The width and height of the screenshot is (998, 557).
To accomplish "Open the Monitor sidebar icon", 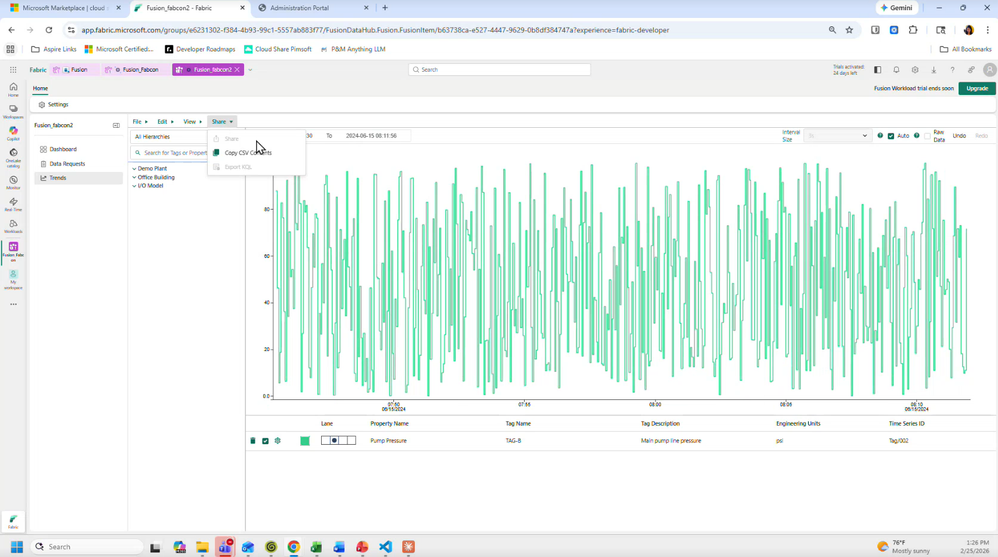I will [13, 183].
